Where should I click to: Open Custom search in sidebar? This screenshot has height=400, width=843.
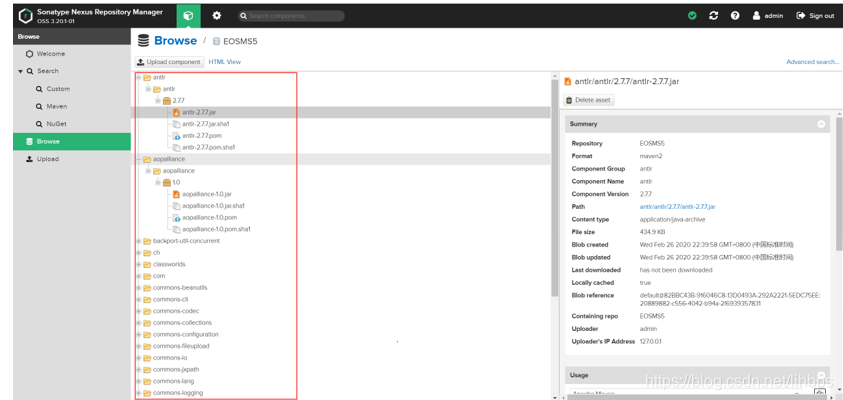[x=72, y=89]
